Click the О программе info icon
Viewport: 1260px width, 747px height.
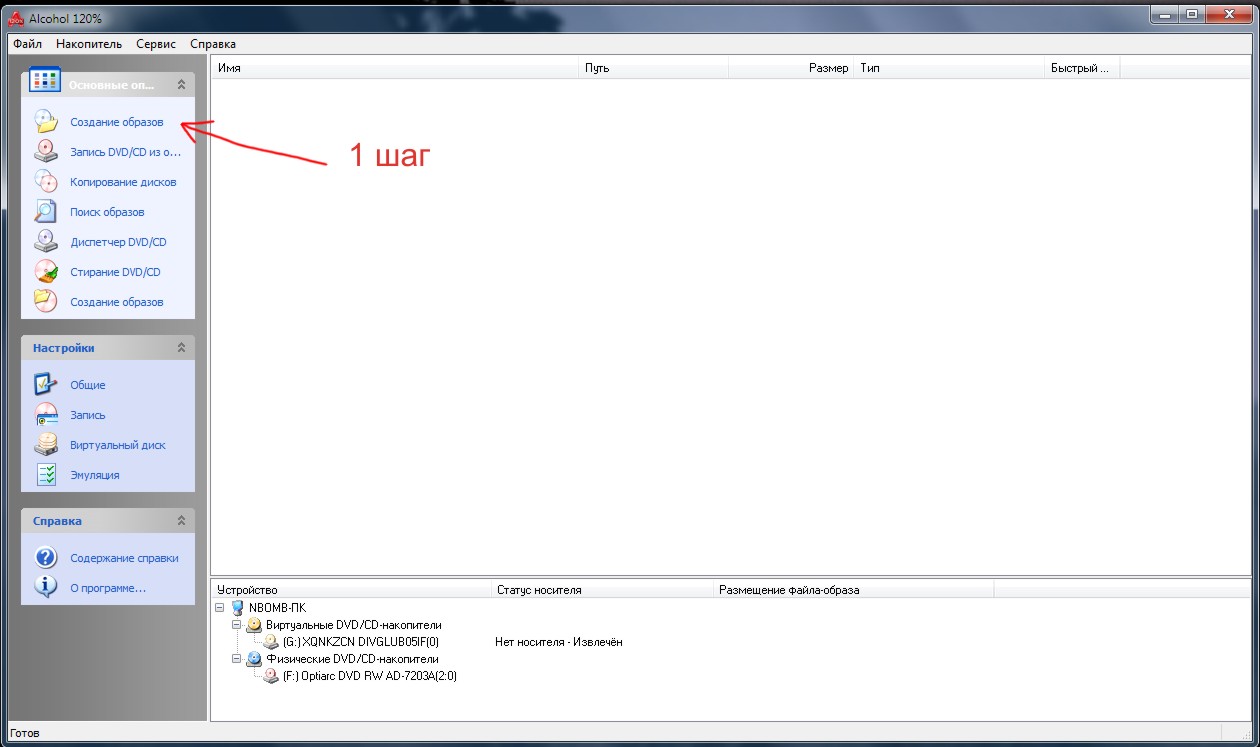coord(46,588)
